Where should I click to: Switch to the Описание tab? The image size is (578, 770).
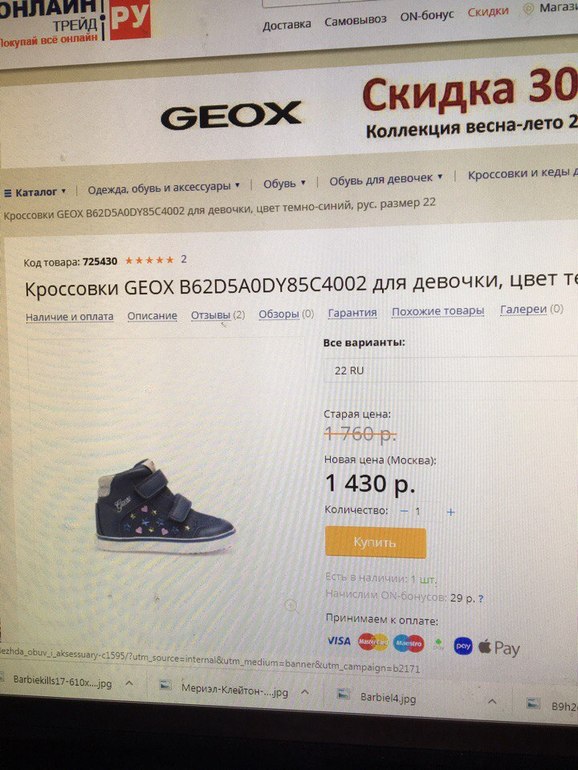[152, 316]
